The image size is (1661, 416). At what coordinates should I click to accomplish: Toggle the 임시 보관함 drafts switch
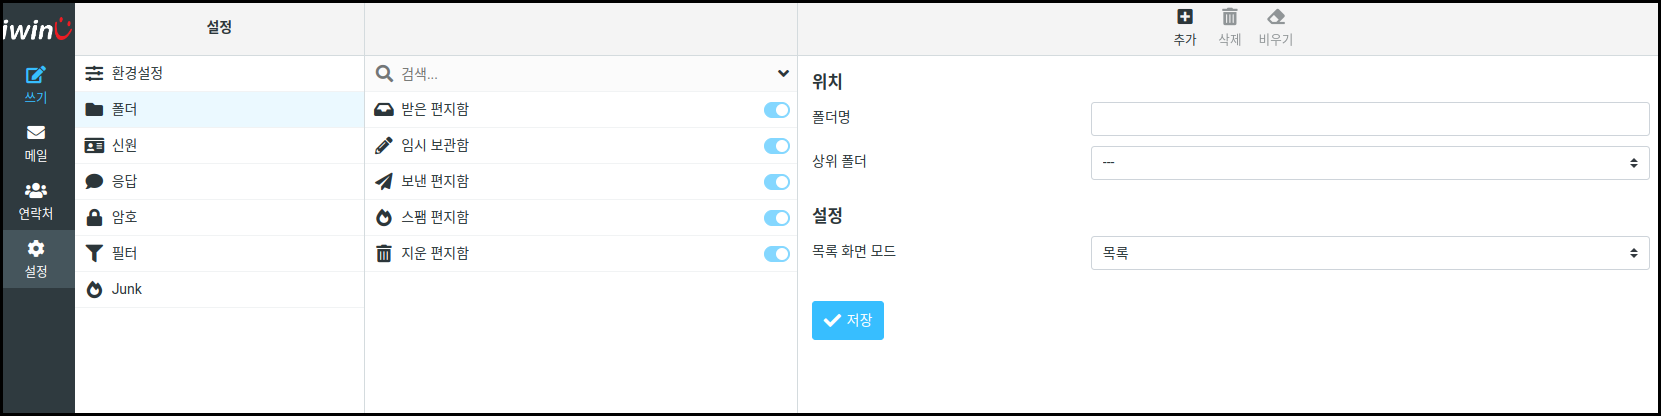pos(777,146)
